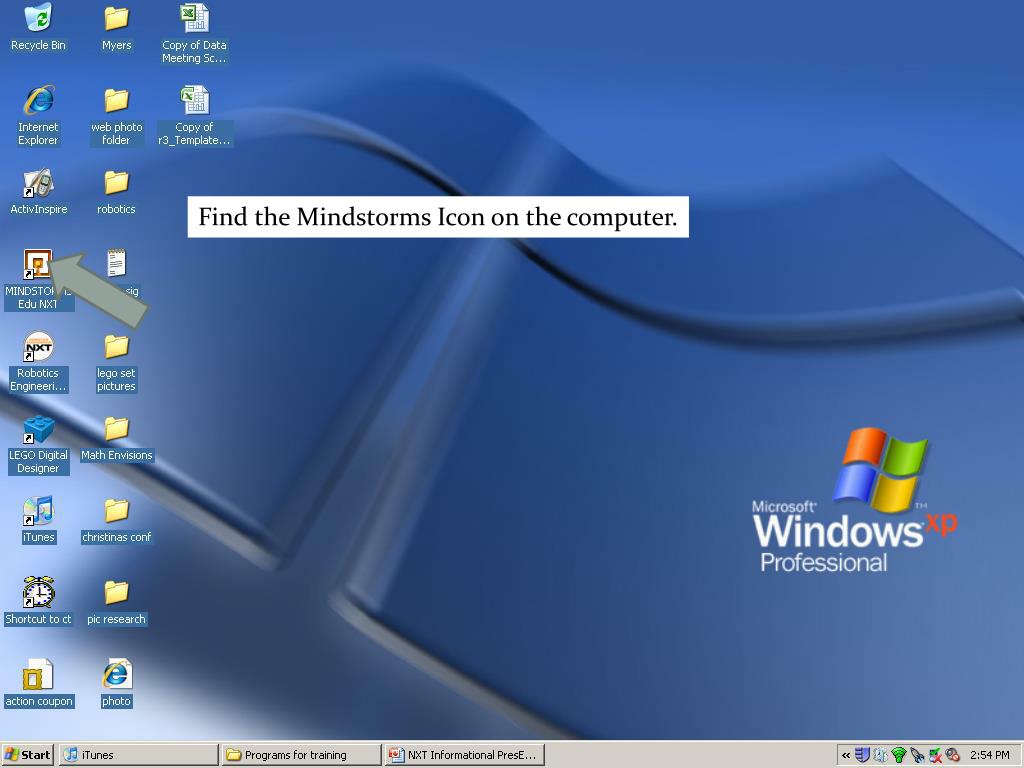Select the notepad text file icon
This screenshot has width=1024, height=768.
tap(116, 264)
